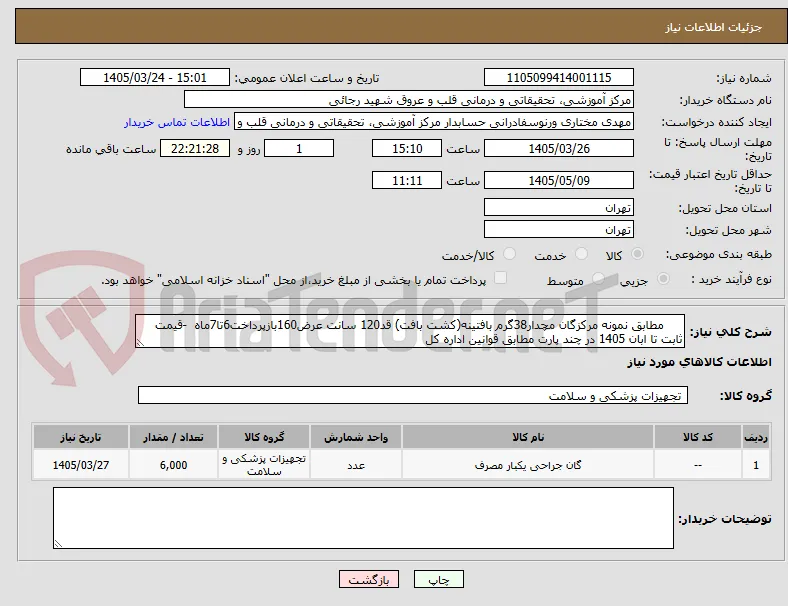The width and height of the screenshot is (788, 606).
Task: Click the ردیف column header
Action: (x=755, y=437)
